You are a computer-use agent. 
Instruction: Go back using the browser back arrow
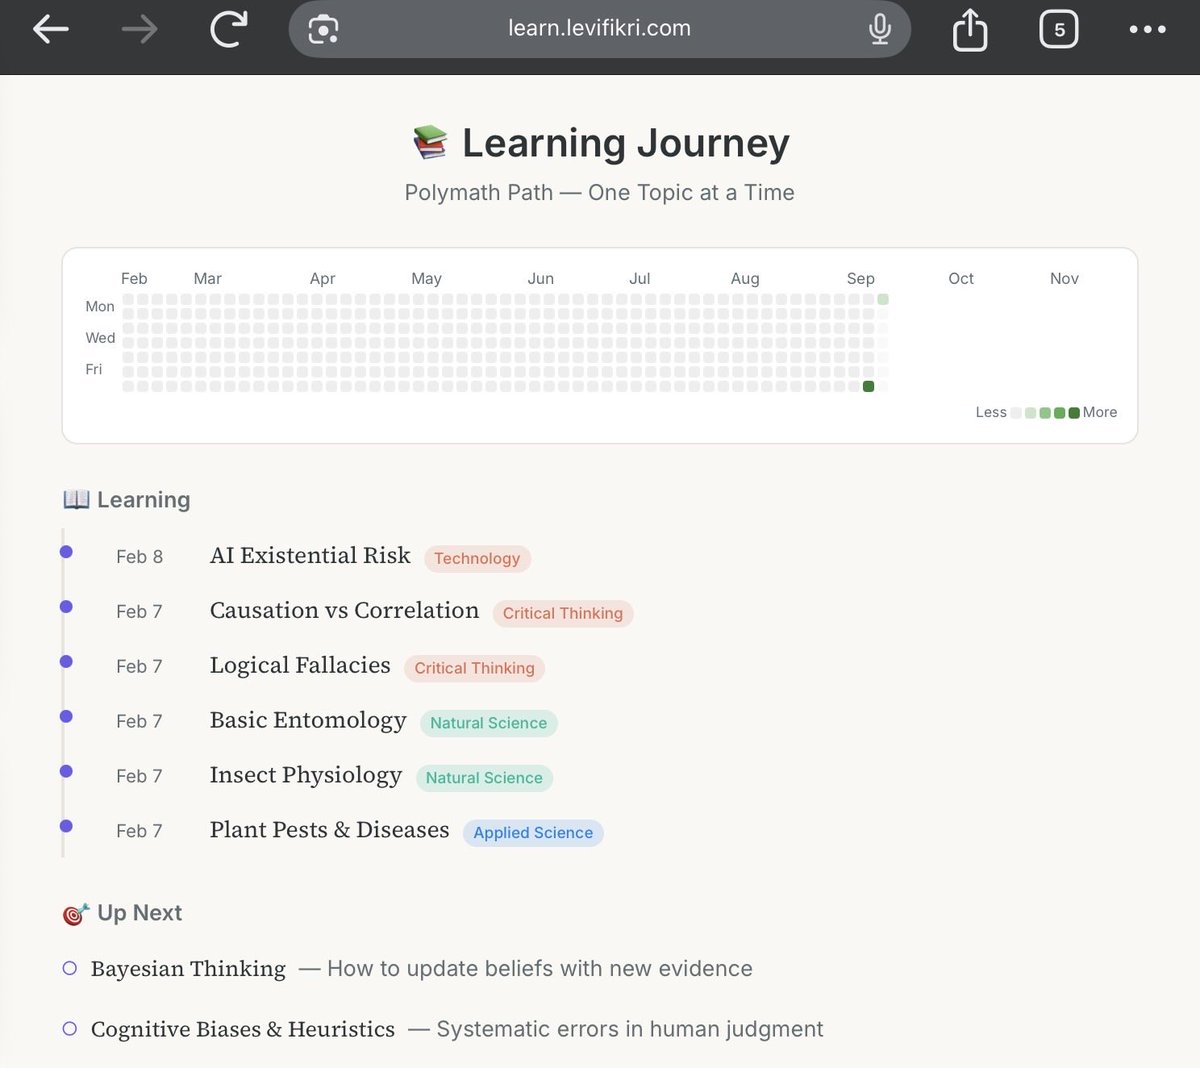click(50, 29)
